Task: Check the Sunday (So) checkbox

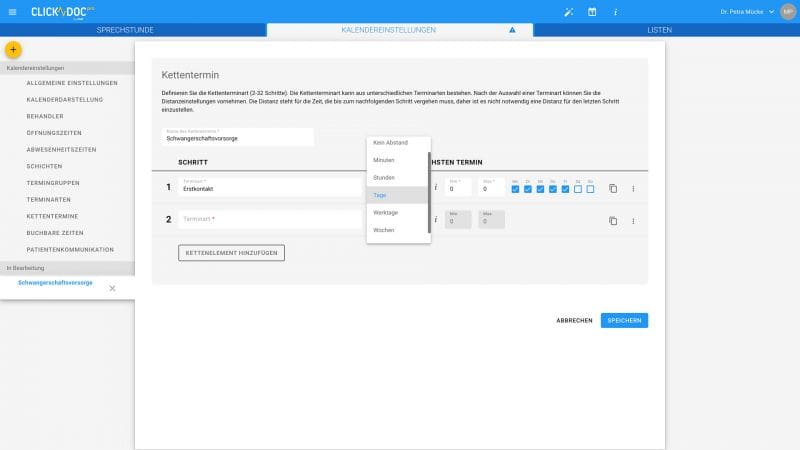Action: pos(590,188)
